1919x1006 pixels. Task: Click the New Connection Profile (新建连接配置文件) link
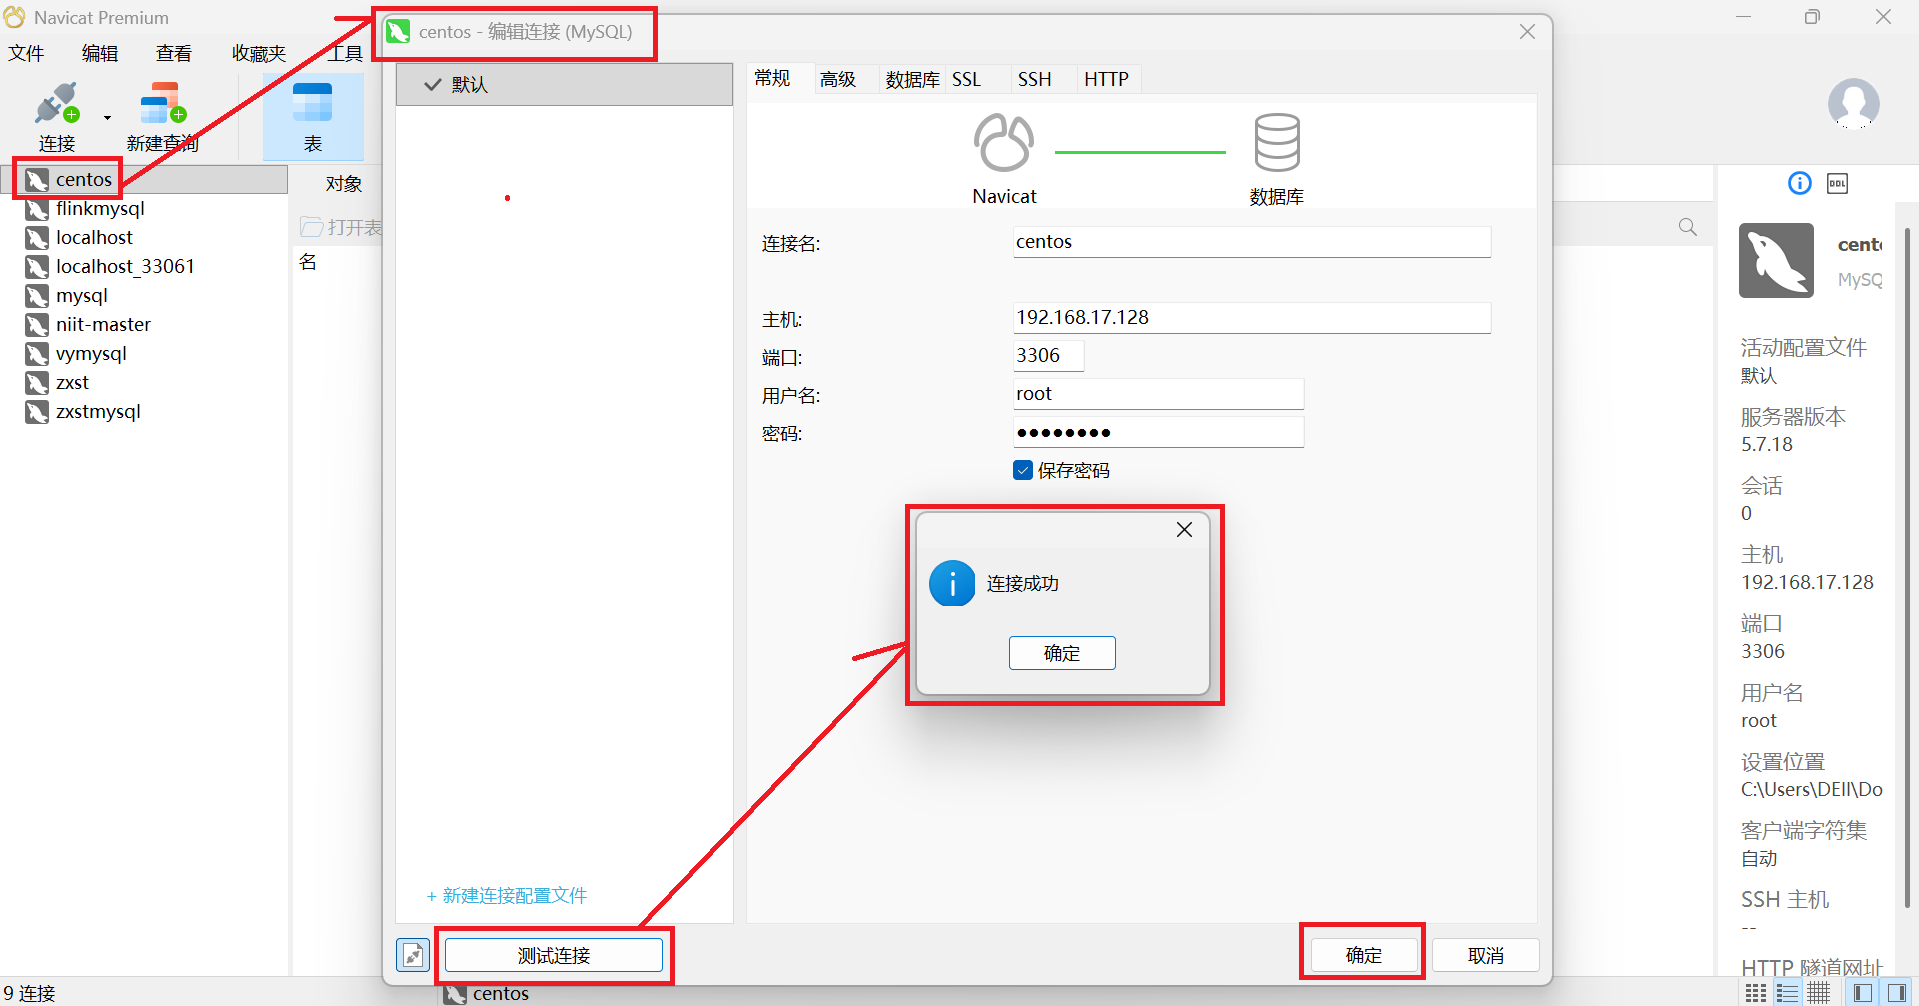pos(507,896)
